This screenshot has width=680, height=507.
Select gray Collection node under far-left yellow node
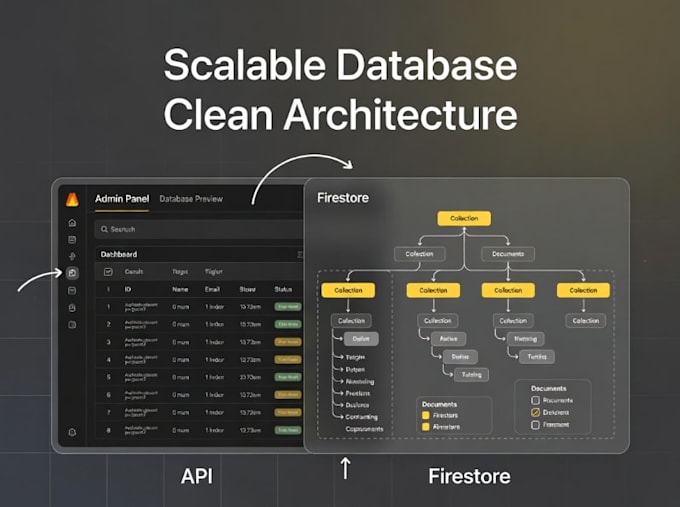click(351, 321)
